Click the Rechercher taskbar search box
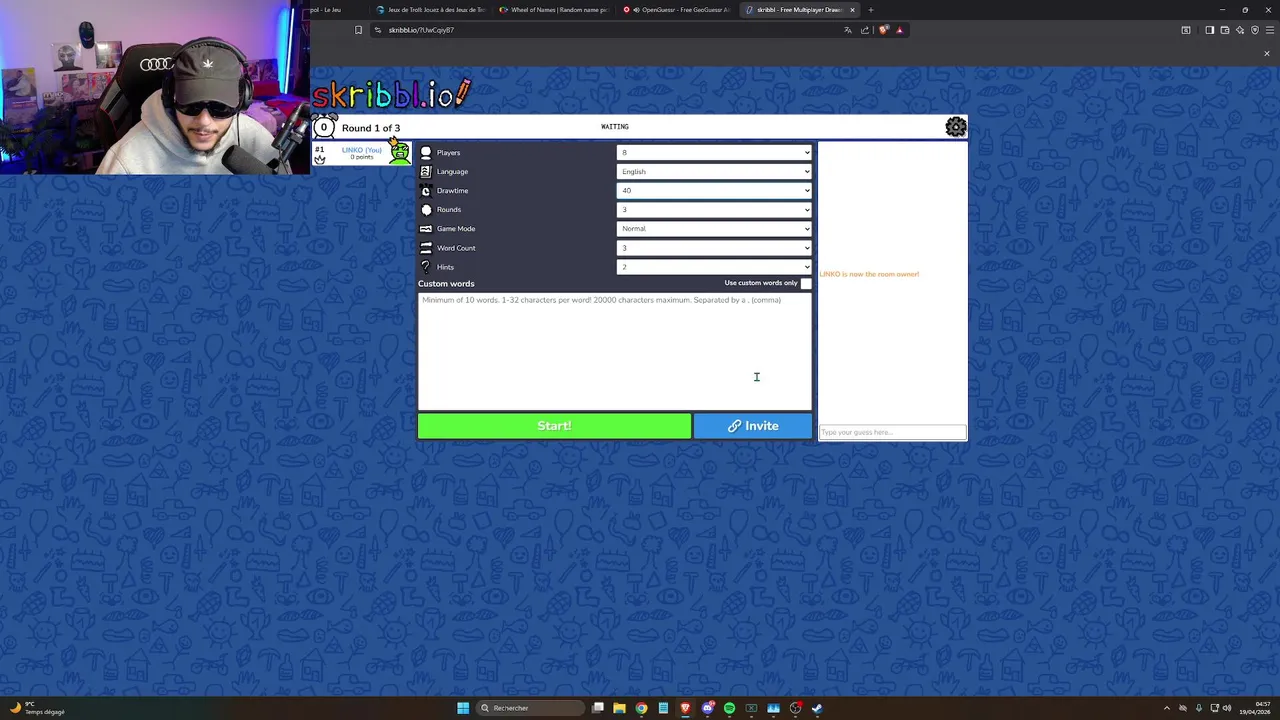 click(528, 708)
